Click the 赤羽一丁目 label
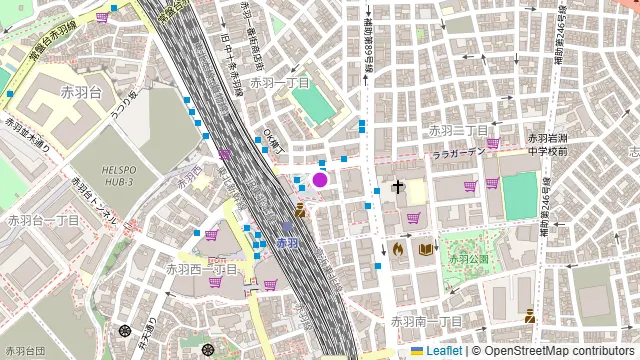Image resolution: width=640 pixels, height=360 pixels. [280, 83]
